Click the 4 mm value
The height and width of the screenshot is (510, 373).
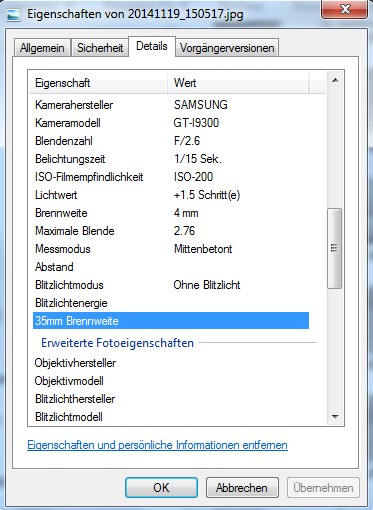pos(186,213)
